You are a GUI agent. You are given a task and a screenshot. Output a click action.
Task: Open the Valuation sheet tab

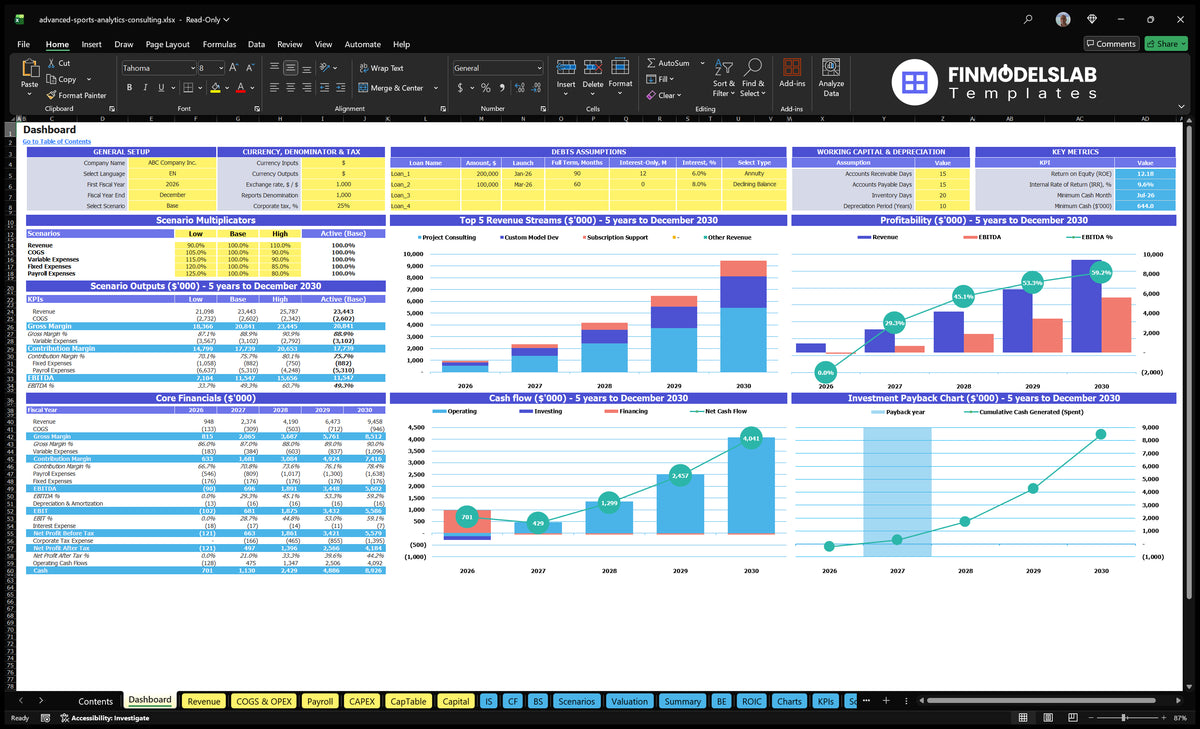(630, 701)
